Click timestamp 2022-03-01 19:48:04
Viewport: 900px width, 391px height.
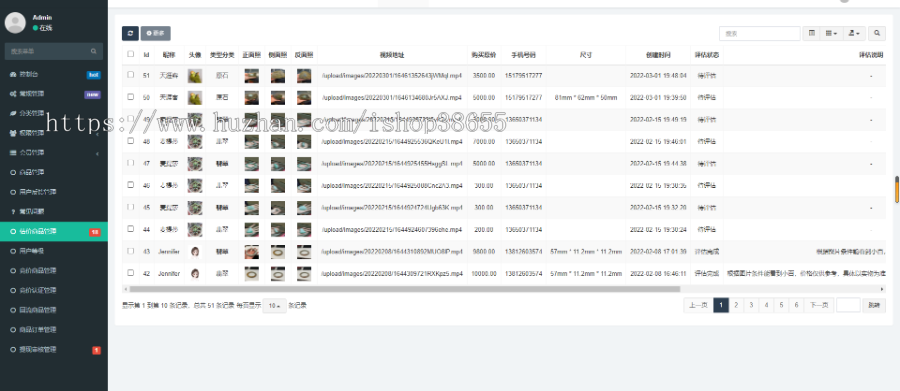[658, 75]
